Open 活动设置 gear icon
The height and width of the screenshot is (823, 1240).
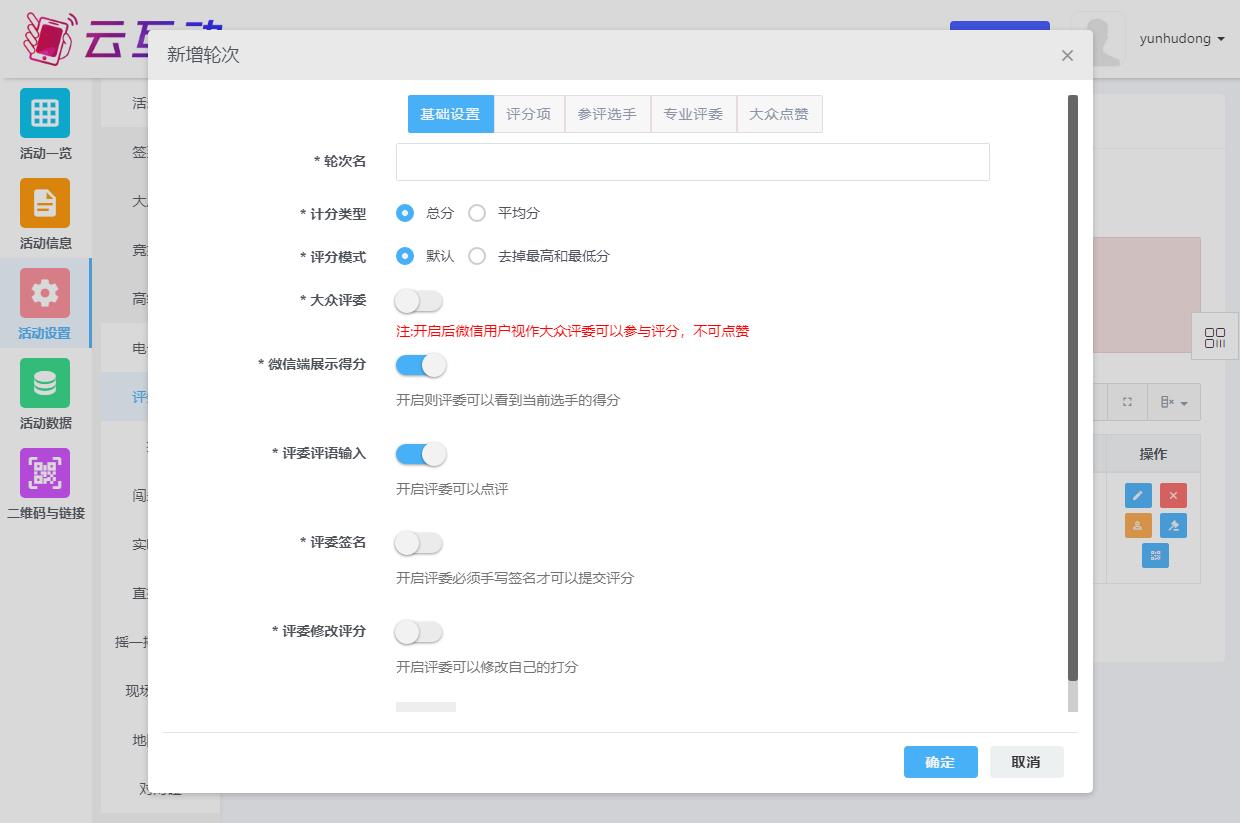tap(45, 293)
